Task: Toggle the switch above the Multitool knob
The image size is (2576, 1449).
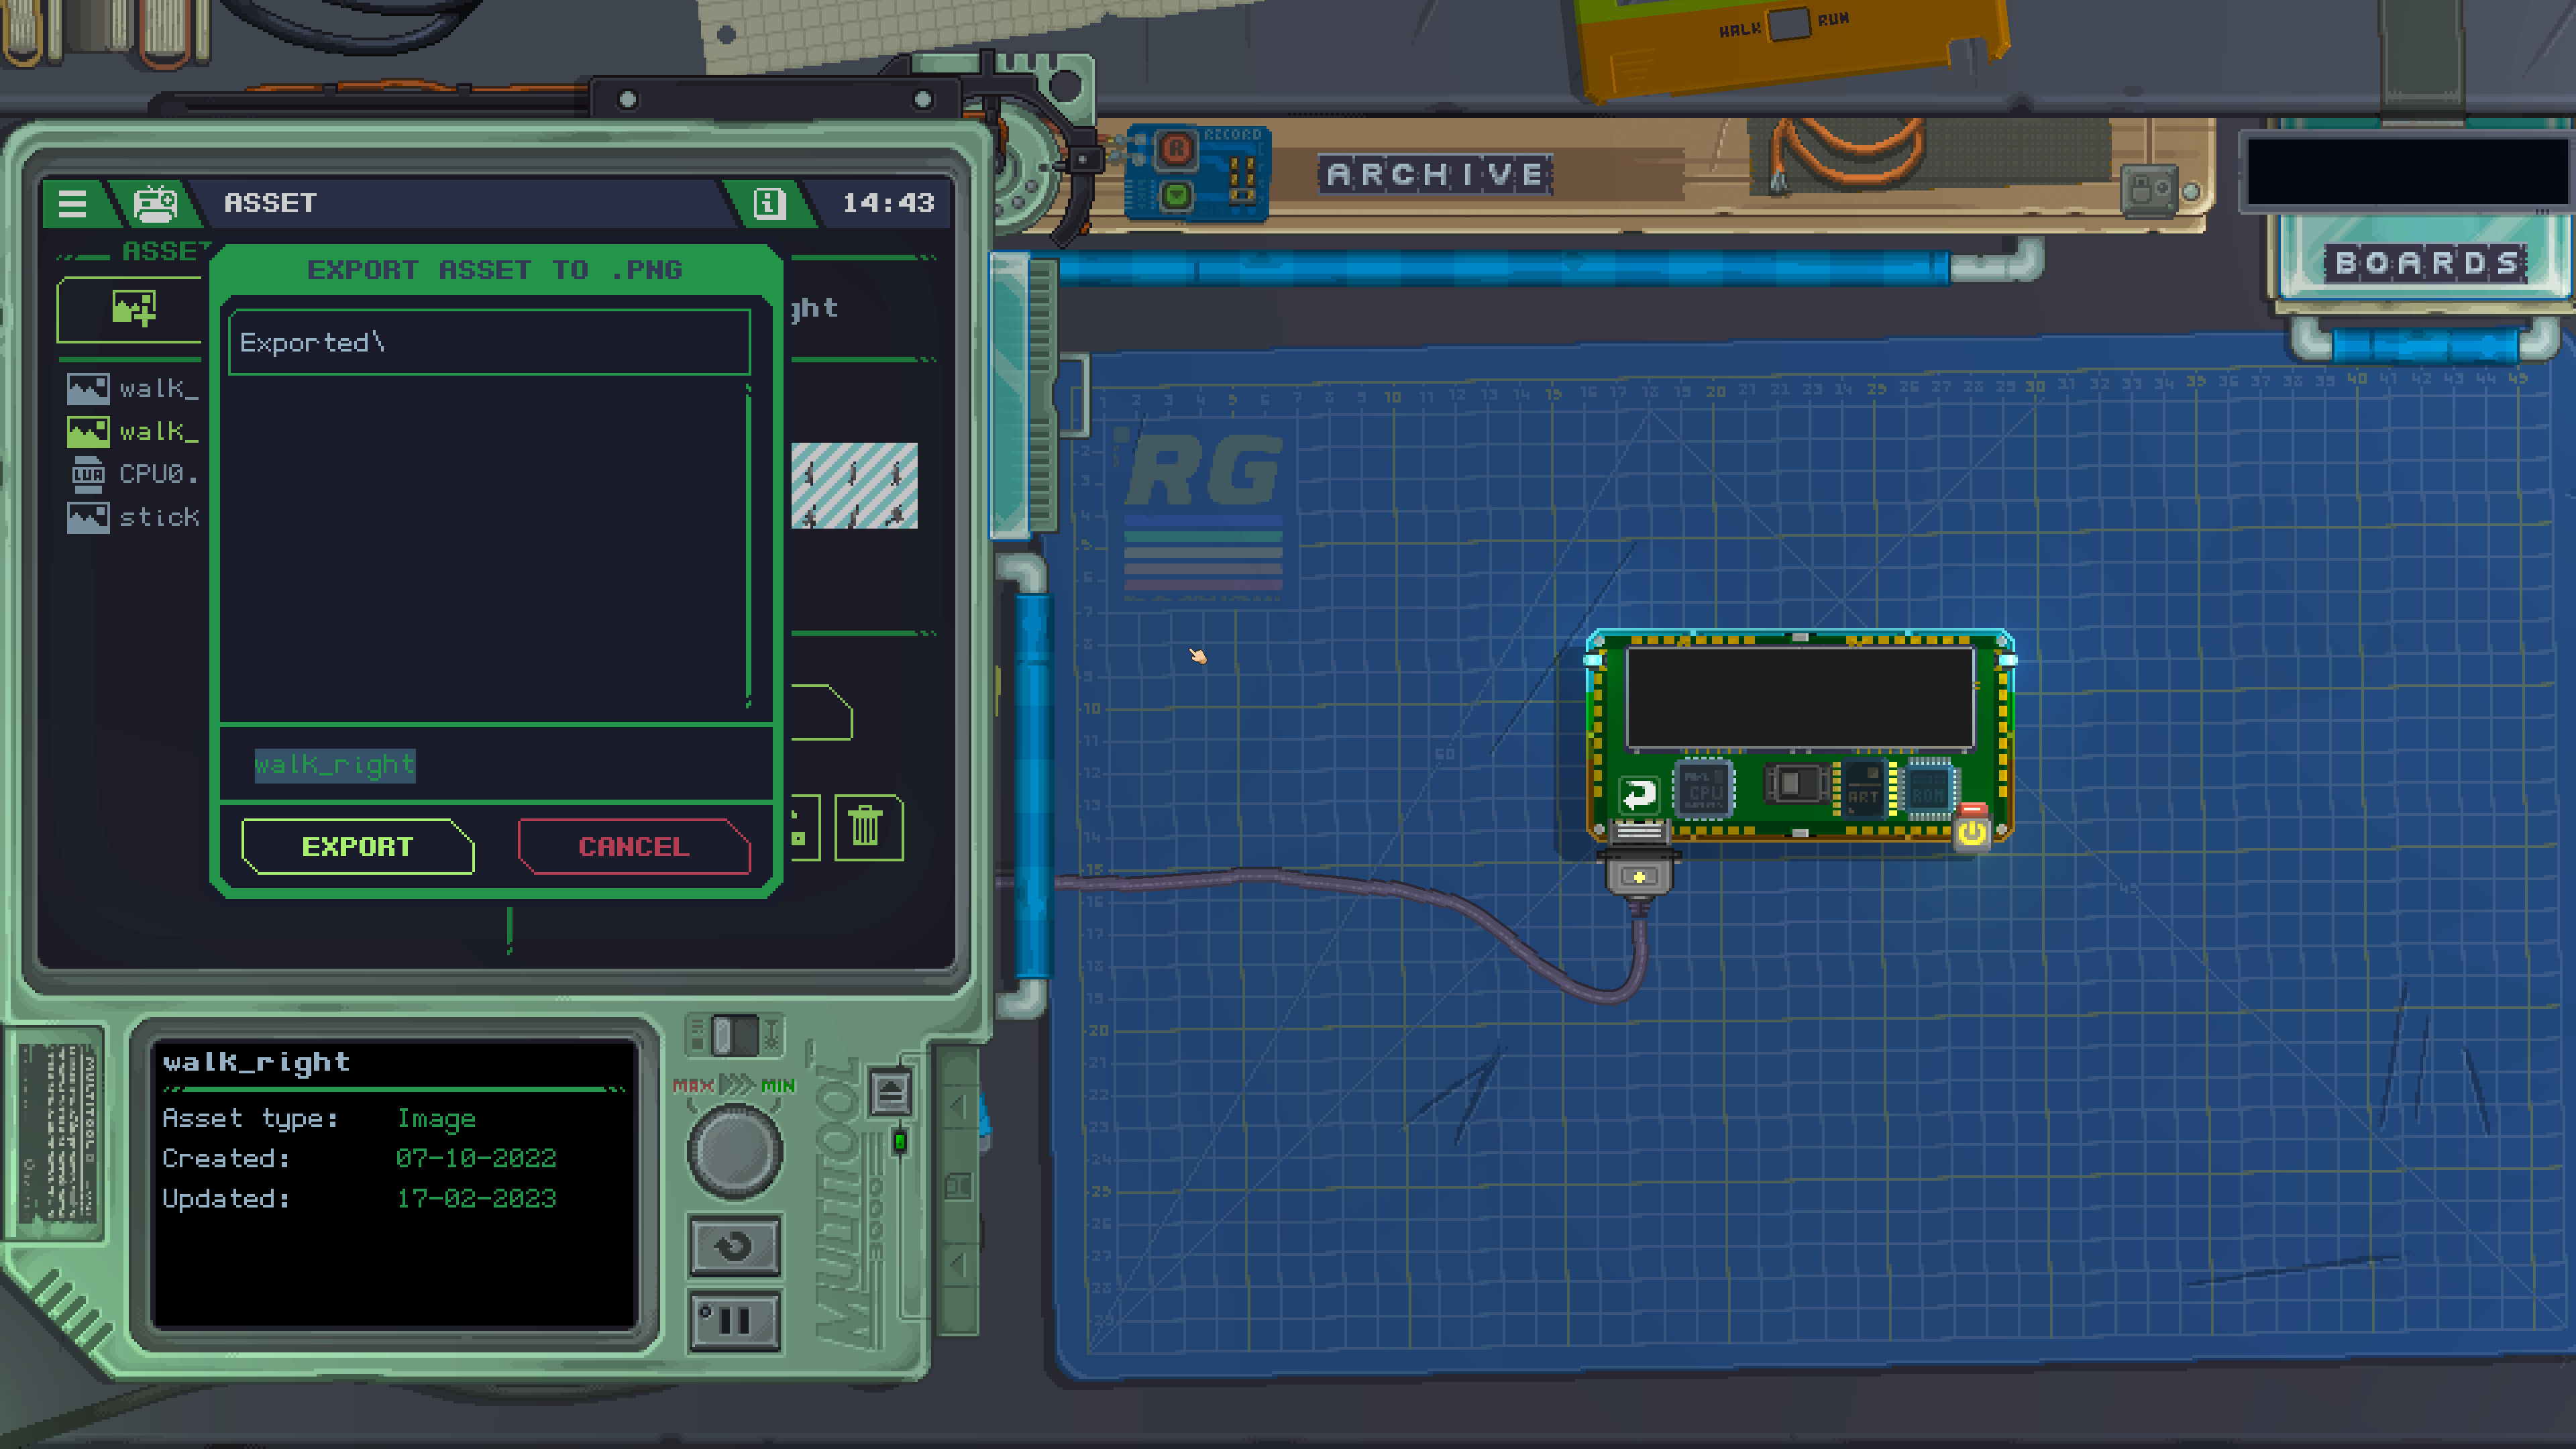Action: [x=735, y=1035]
